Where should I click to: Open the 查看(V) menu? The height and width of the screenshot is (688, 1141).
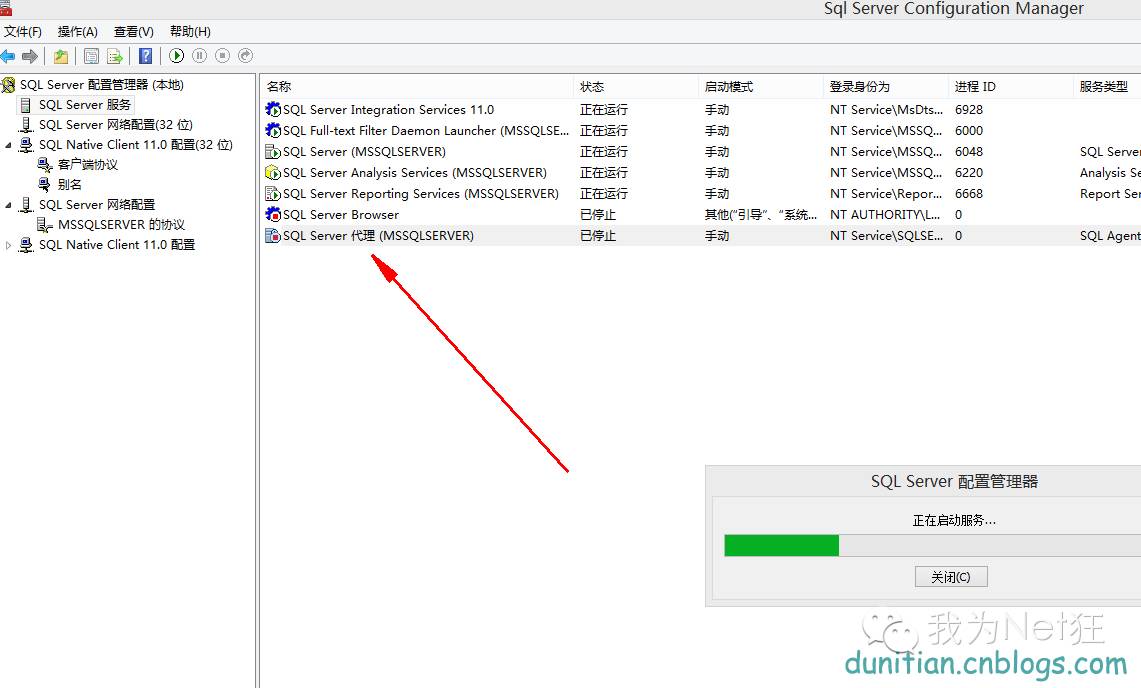point(134,31)
